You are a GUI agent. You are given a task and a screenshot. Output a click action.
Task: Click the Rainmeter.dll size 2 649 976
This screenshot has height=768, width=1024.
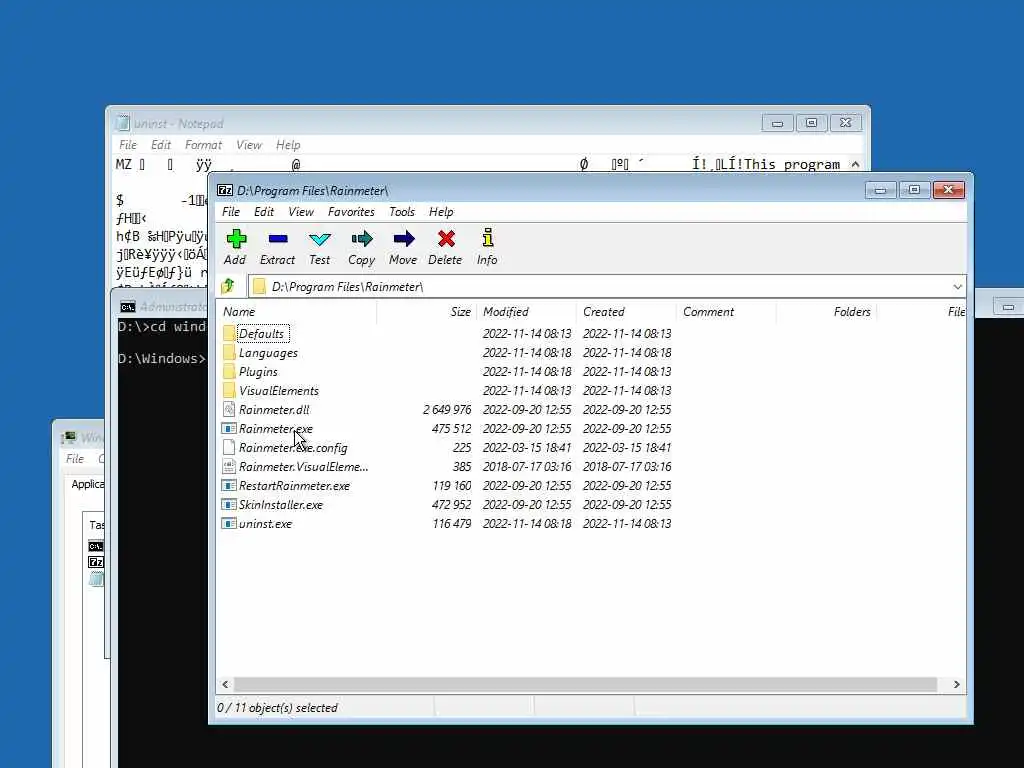click(447, 409)
